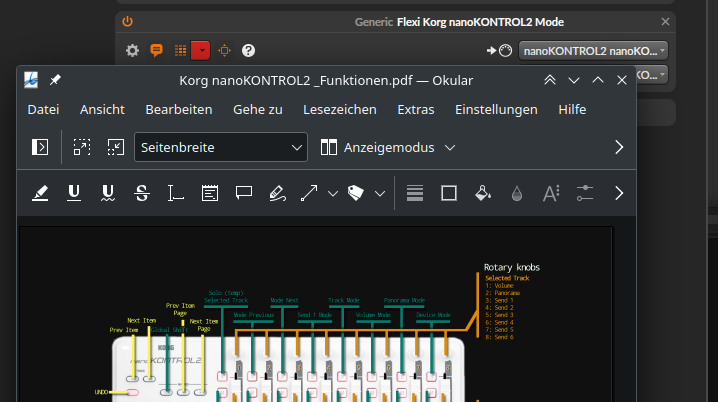
Task: Open the Lesezeichen menu
Action: [340, 109]
